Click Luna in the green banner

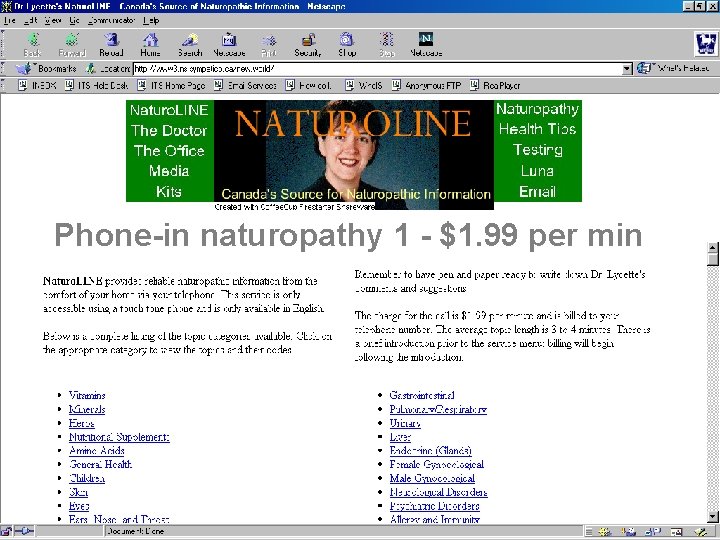click(537, 171)
